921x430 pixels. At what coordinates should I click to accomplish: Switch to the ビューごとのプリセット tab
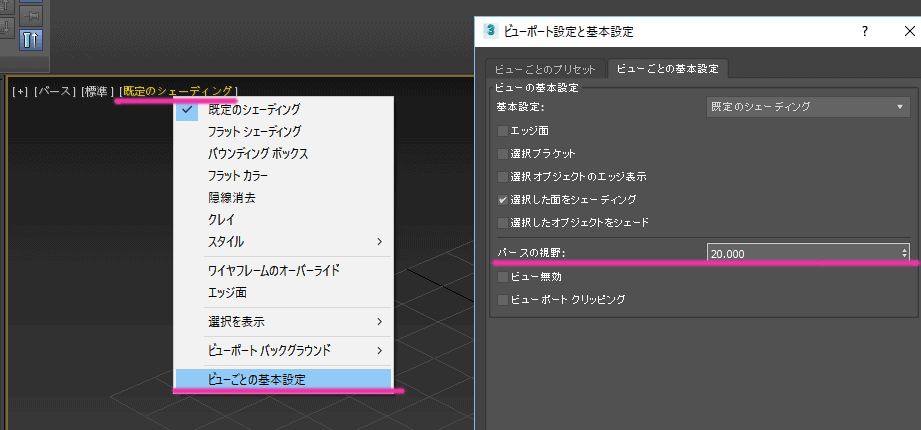[546, 69]
